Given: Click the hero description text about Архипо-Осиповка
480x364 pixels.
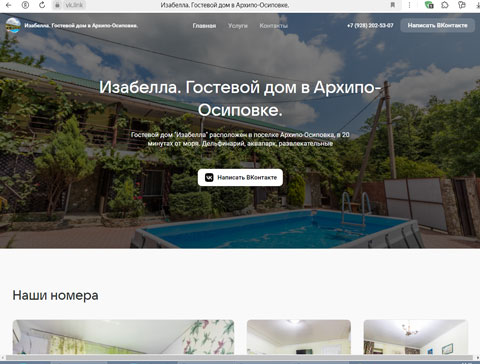Looking at the screenshot, I should [x=240, y=139].
